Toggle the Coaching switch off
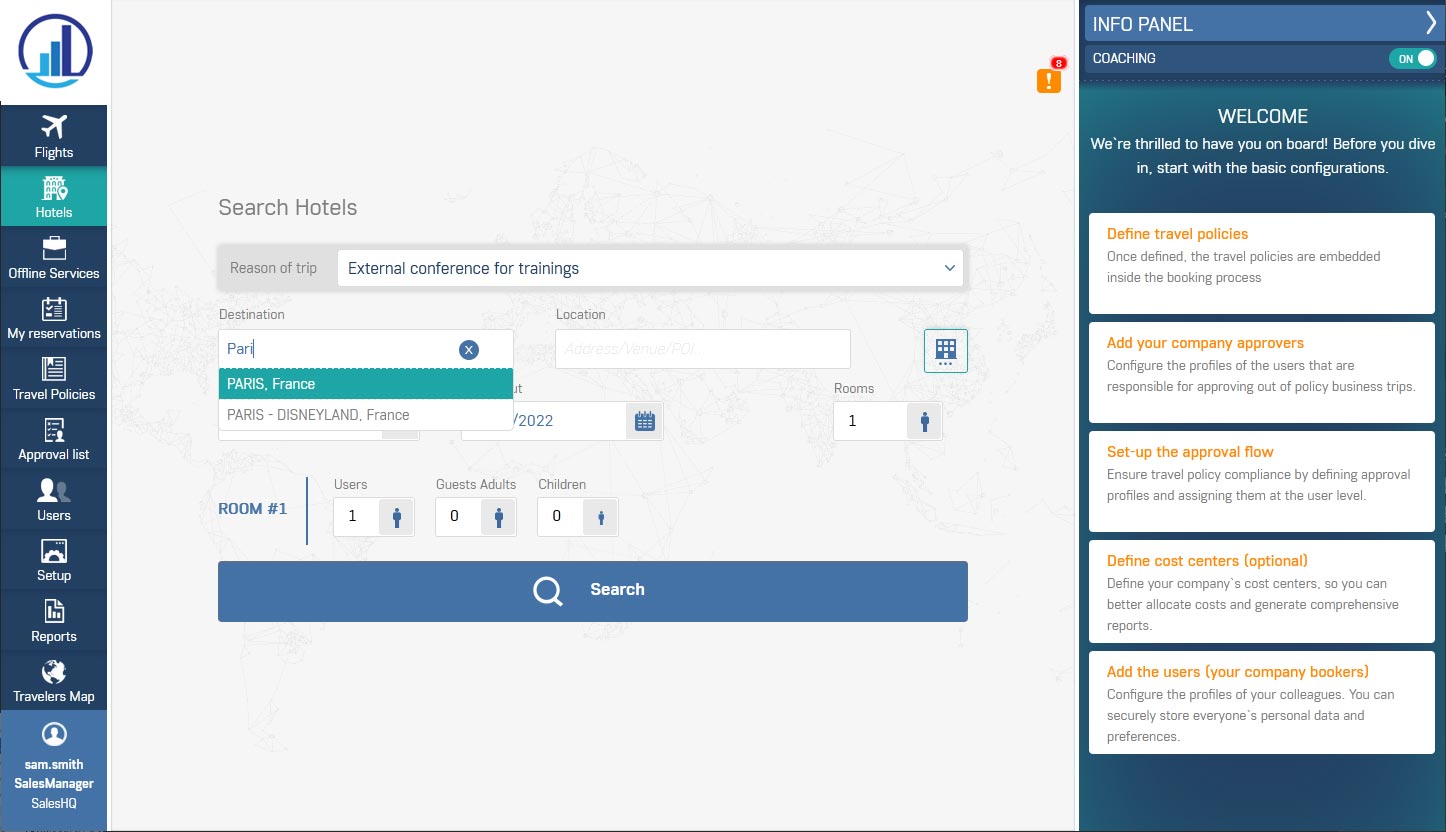Image resolution: width=1446 pixels, height=832 pixels. coord(1411,59)
